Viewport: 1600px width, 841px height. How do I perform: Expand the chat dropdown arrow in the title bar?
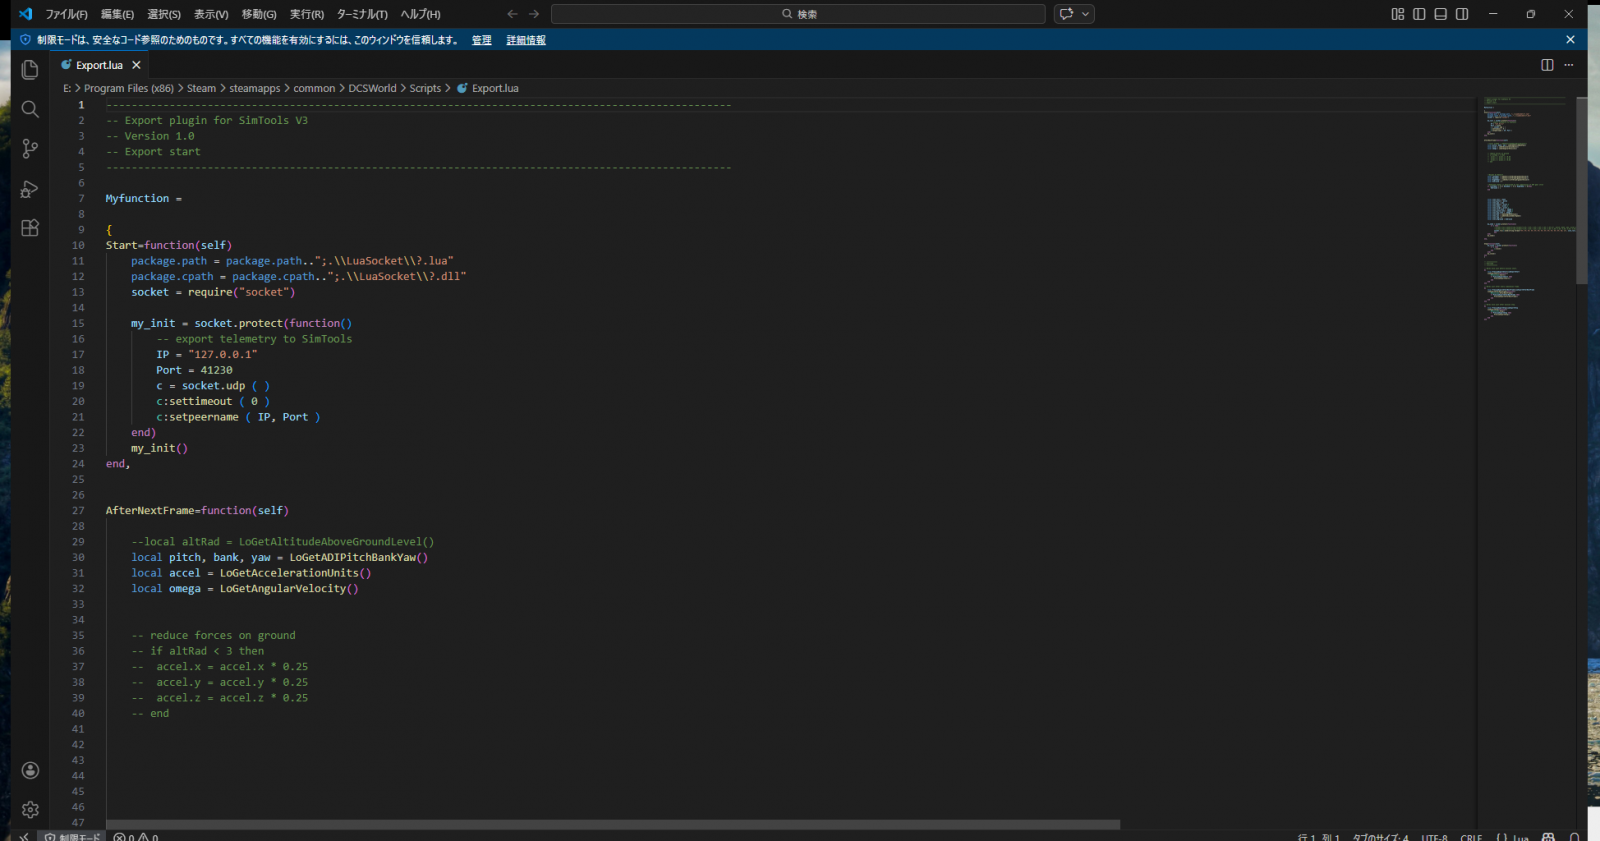pyautogui.click(x=1086, y=14)
